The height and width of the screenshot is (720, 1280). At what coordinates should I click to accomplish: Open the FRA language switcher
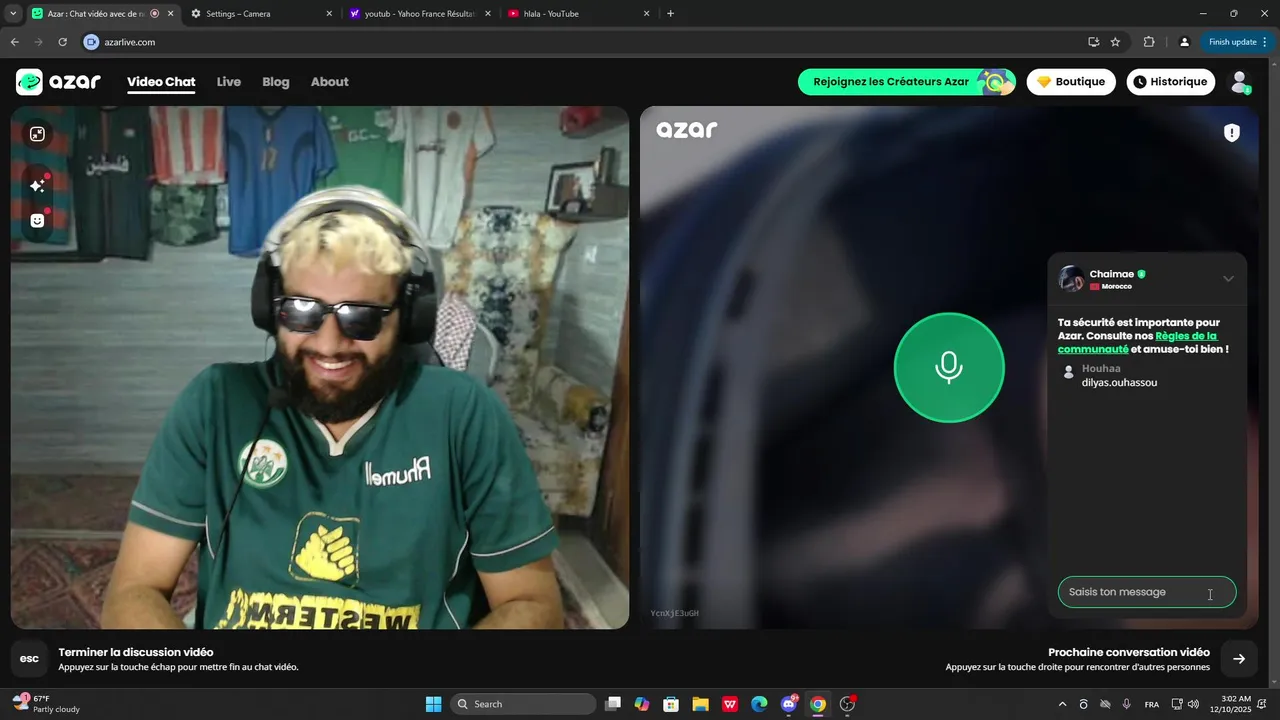point(1152,704)
